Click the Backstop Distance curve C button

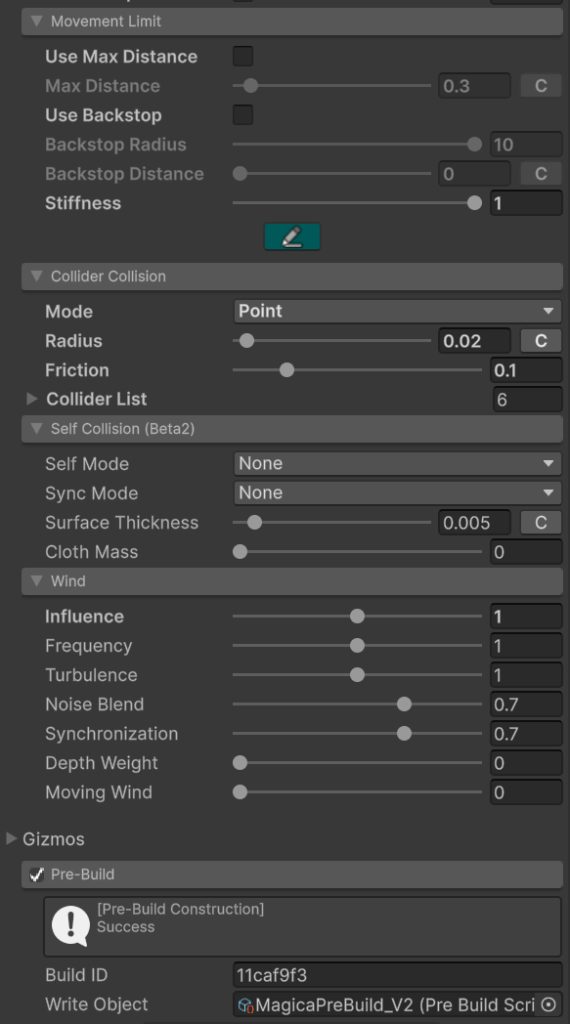click(541, 174)
